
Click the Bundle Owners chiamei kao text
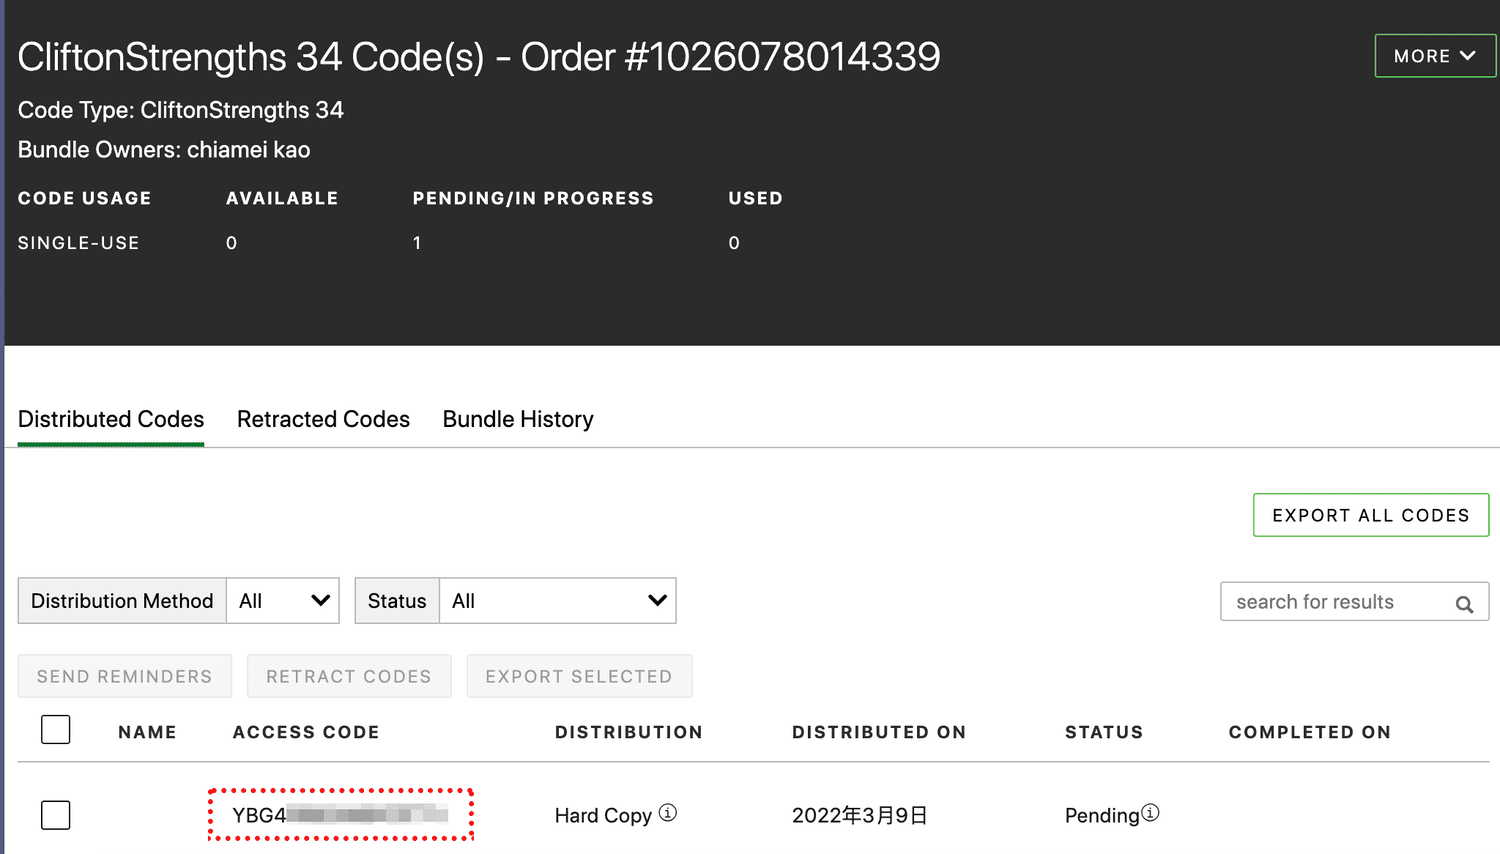tap(164, 150)
